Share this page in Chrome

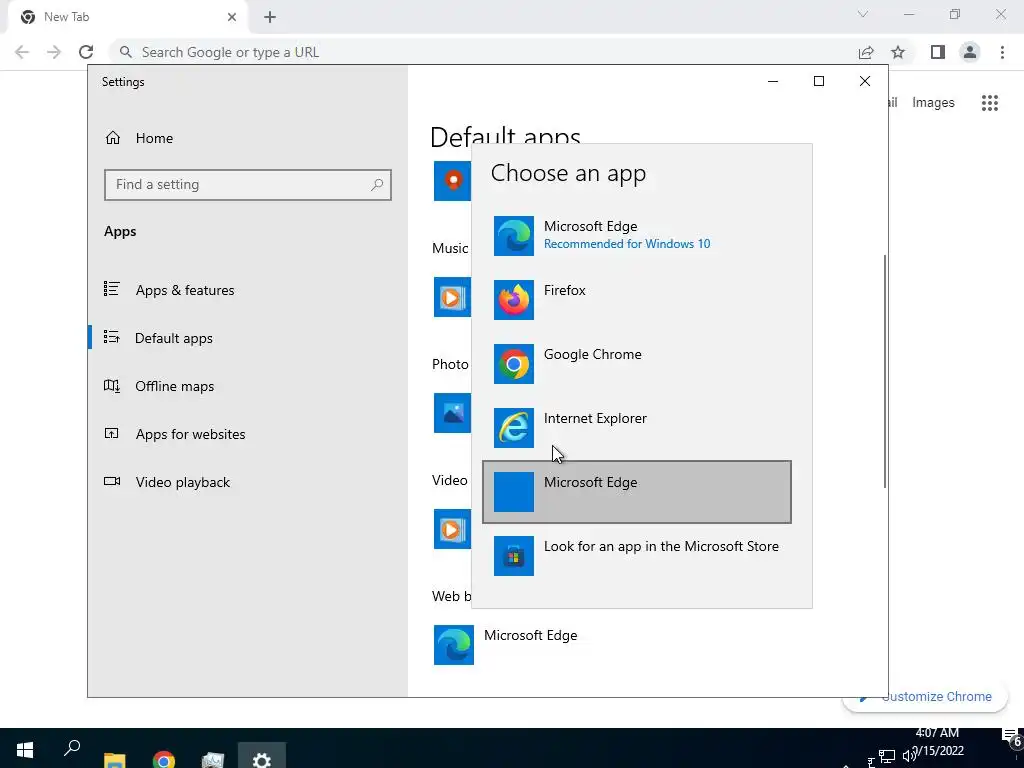(866, 52)
